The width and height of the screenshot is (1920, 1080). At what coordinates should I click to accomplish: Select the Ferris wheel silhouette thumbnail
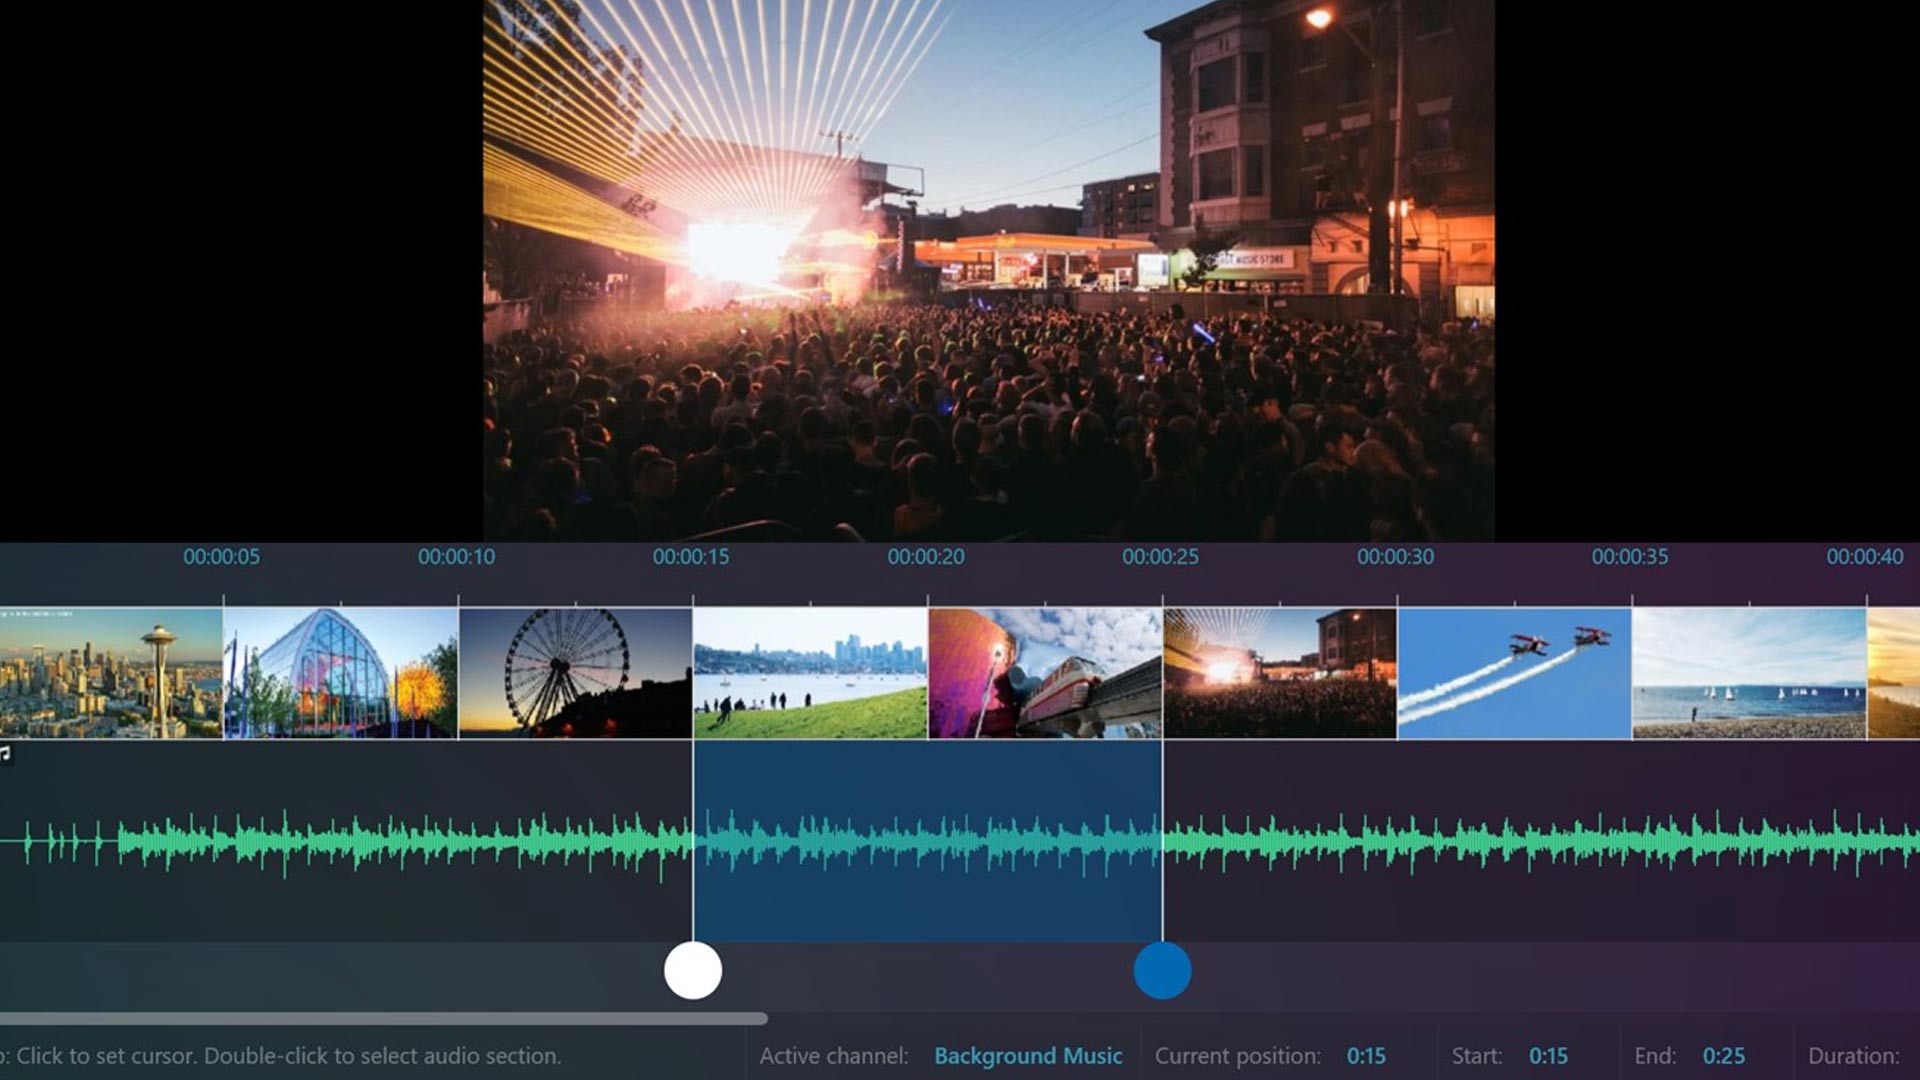tap(575, 673)
